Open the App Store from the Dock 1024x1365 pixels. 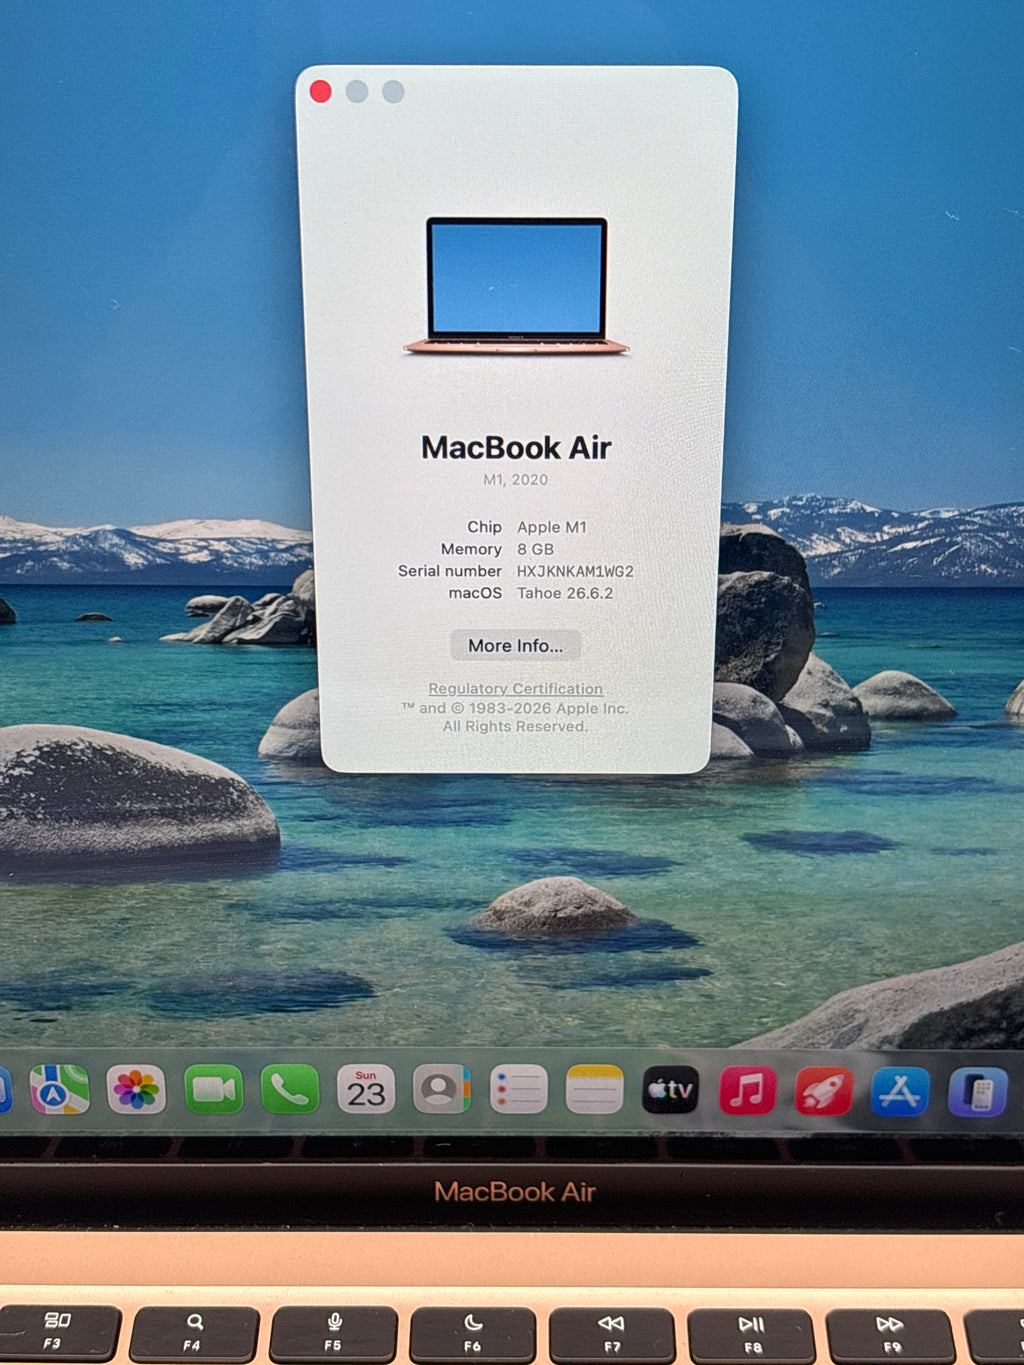(900, 1091)
